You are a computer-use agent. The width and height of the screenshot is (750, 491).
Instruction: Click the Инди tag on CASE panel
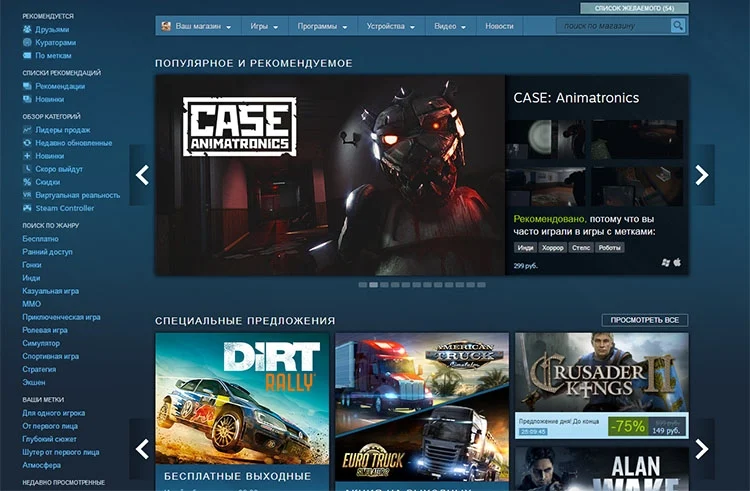coord(525,248)
